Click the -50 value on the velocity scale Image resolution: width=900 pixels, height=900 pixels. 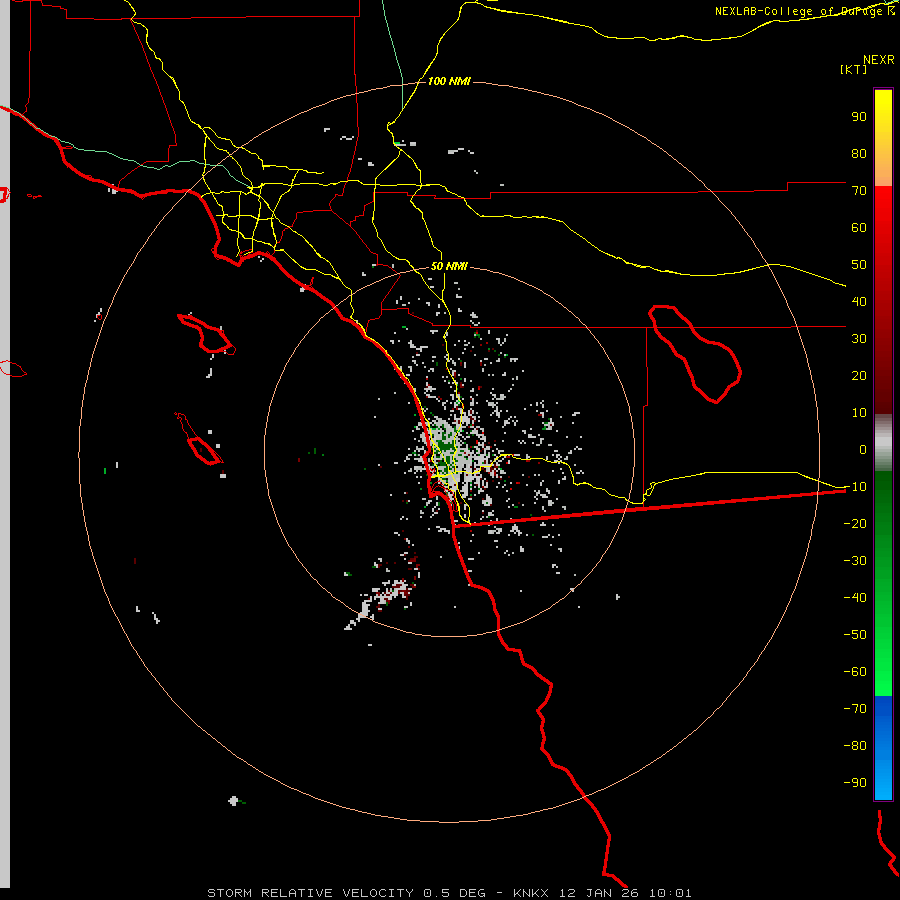coord(855,635)
